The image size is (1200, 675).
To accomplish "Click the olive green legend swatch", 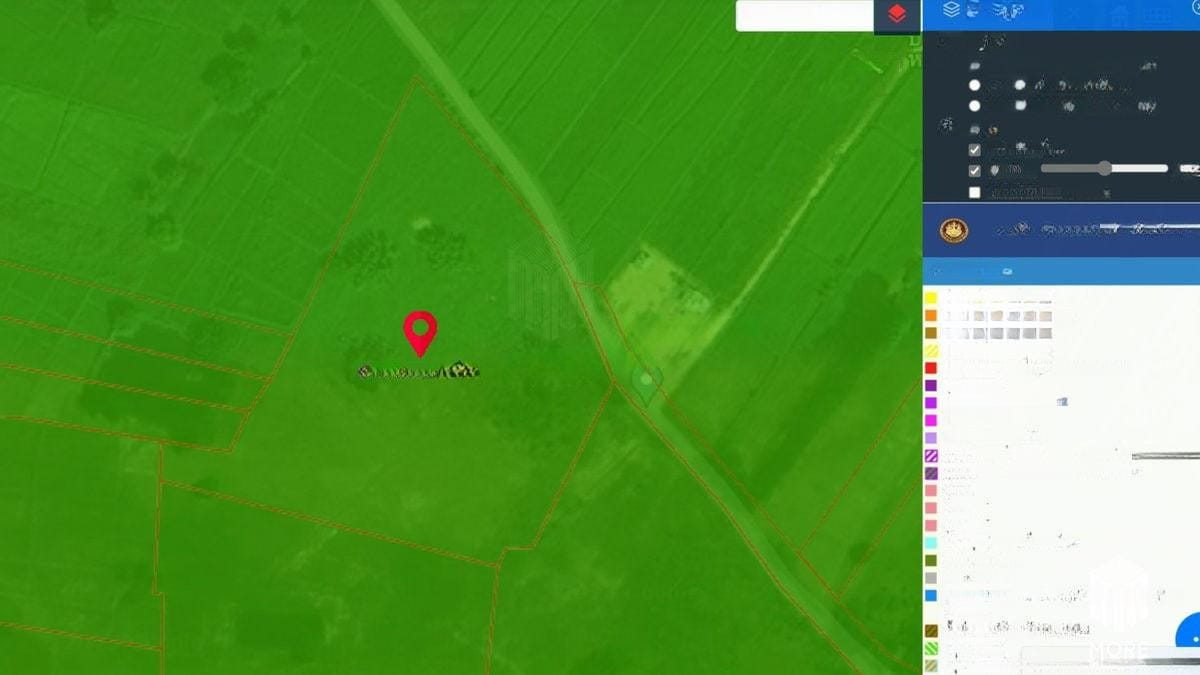I will tap(931, 561).
